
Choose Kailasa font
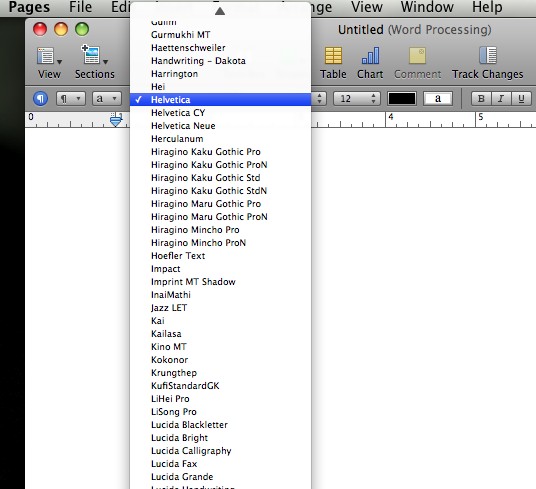pyautogui.click(x=220, y=334)
